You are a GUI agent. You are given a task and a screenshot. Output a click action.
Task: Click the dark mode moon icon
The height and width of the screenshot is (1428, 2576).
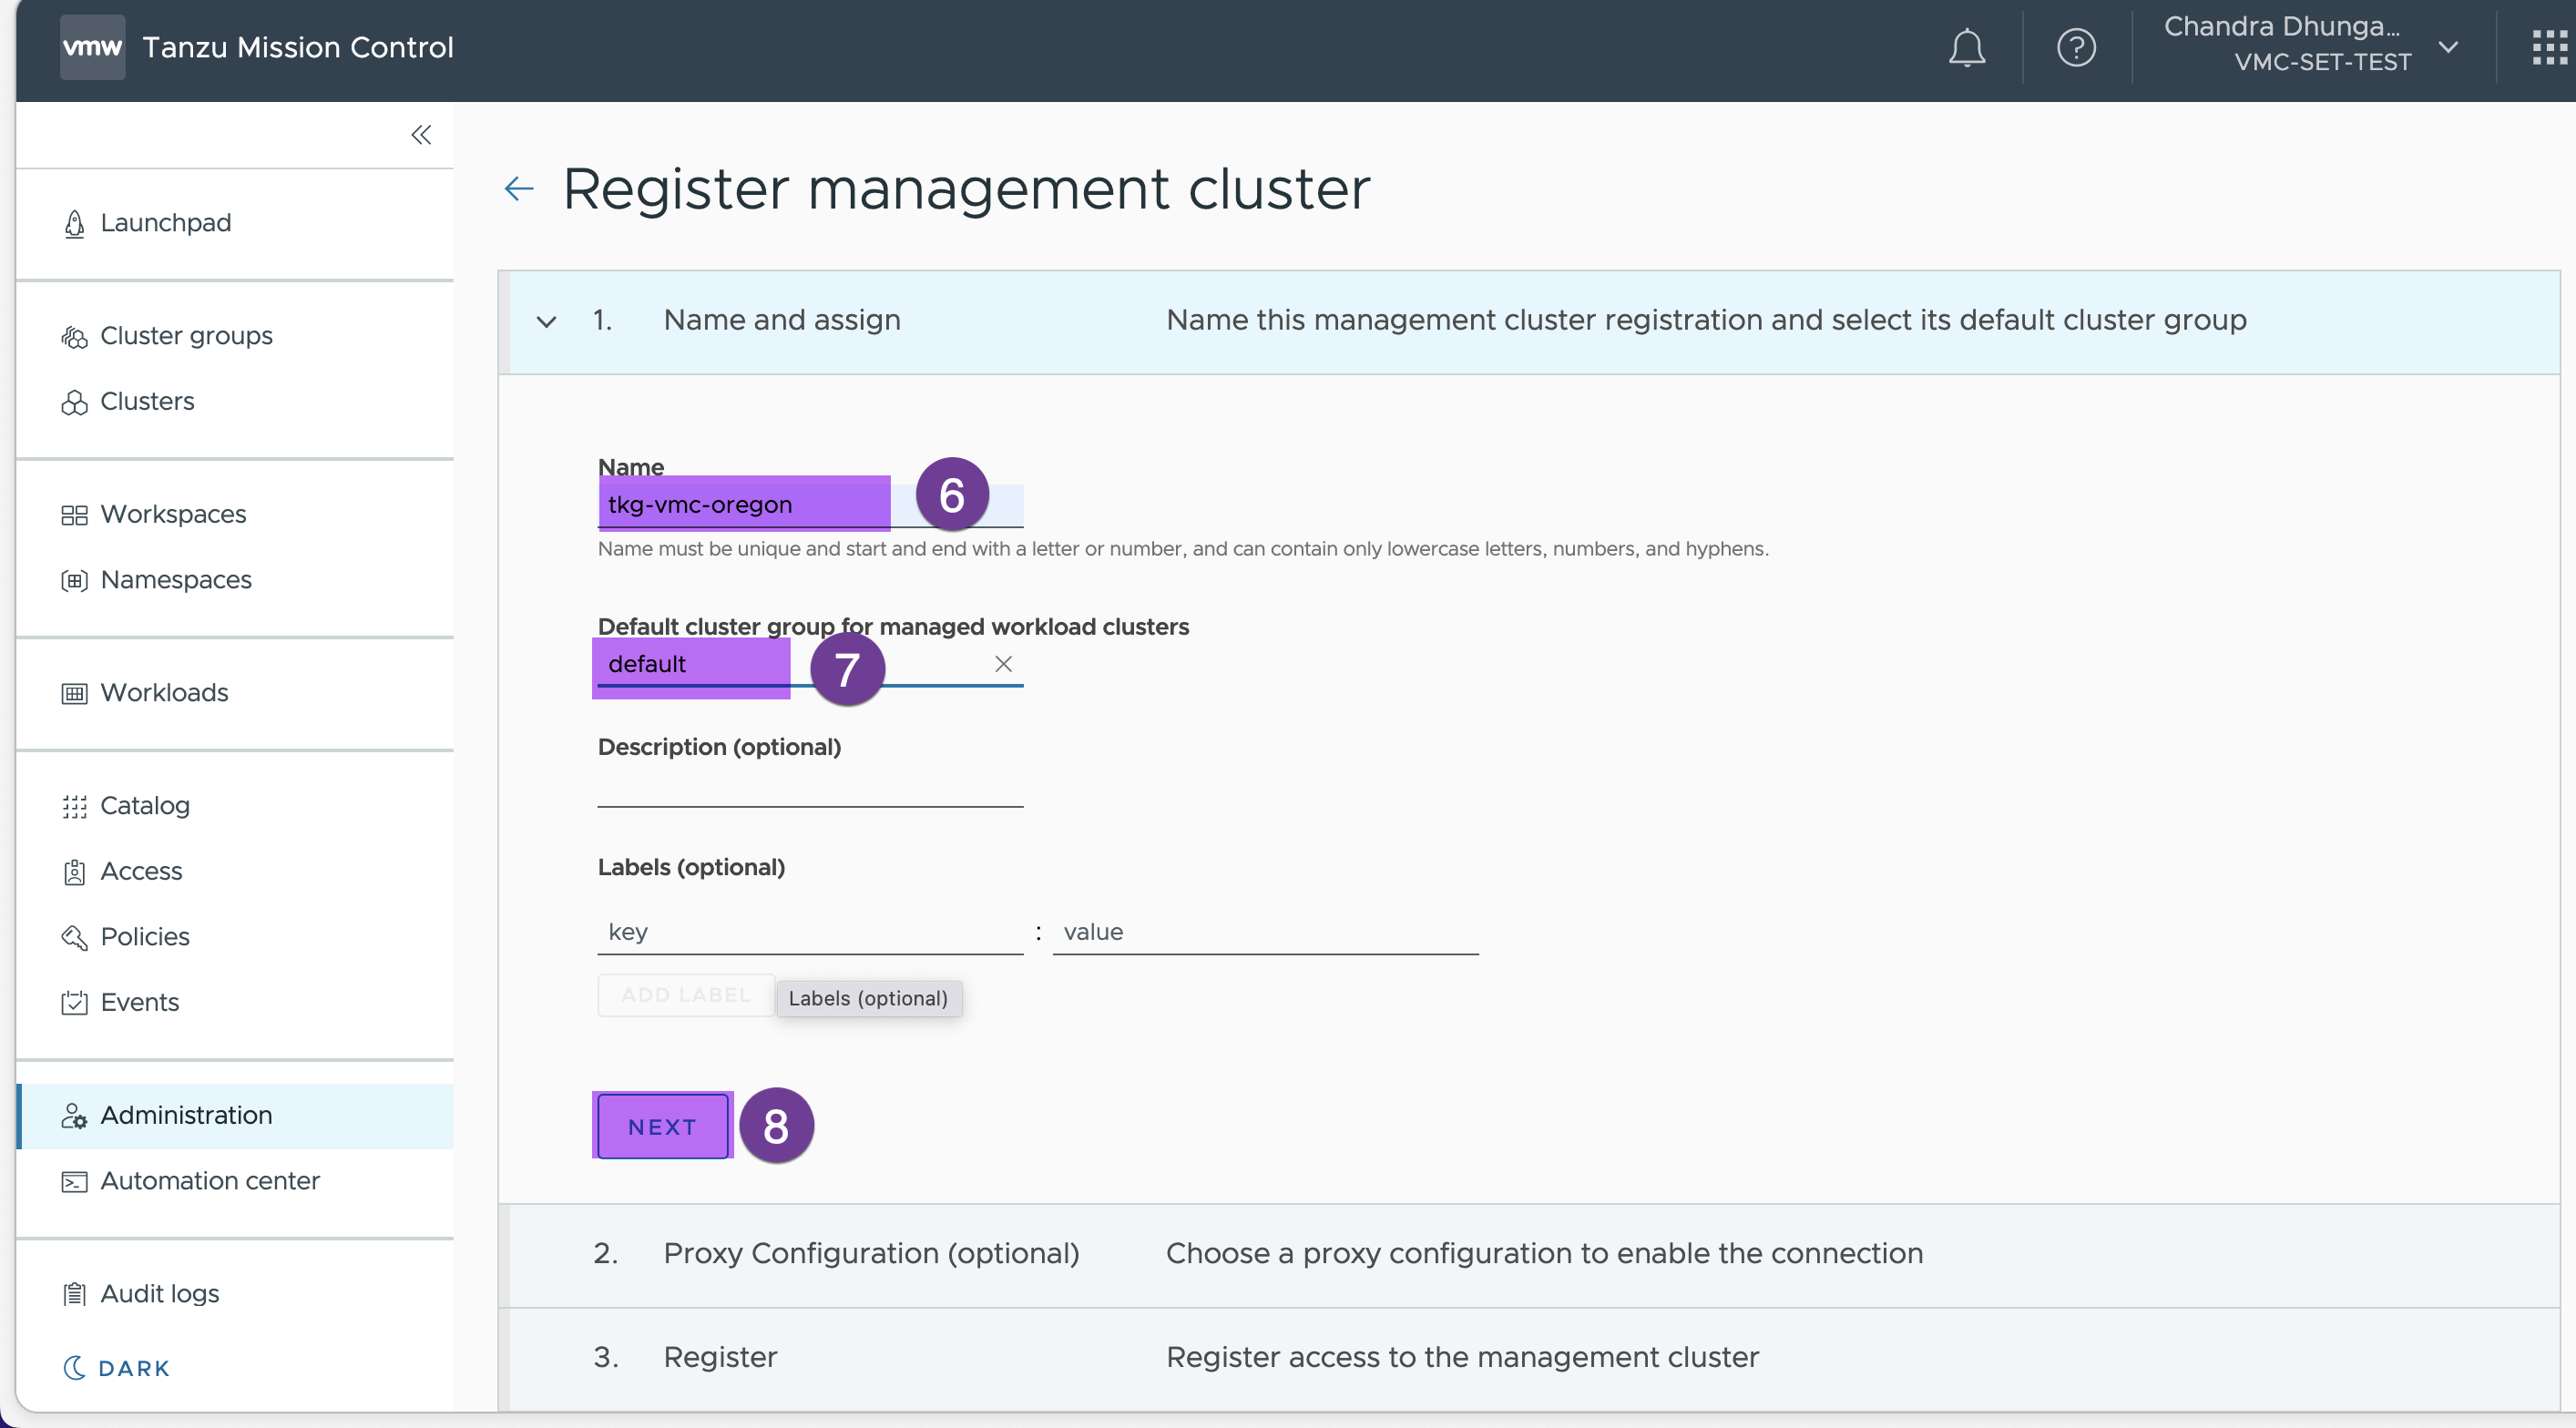tap(74, 1367)
